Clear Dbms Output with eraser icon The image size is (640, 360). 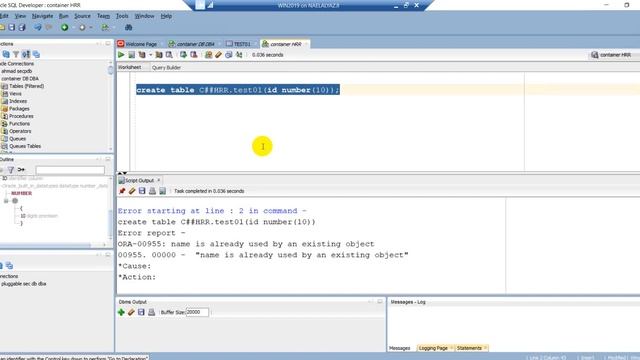click(x=131, y=312)
